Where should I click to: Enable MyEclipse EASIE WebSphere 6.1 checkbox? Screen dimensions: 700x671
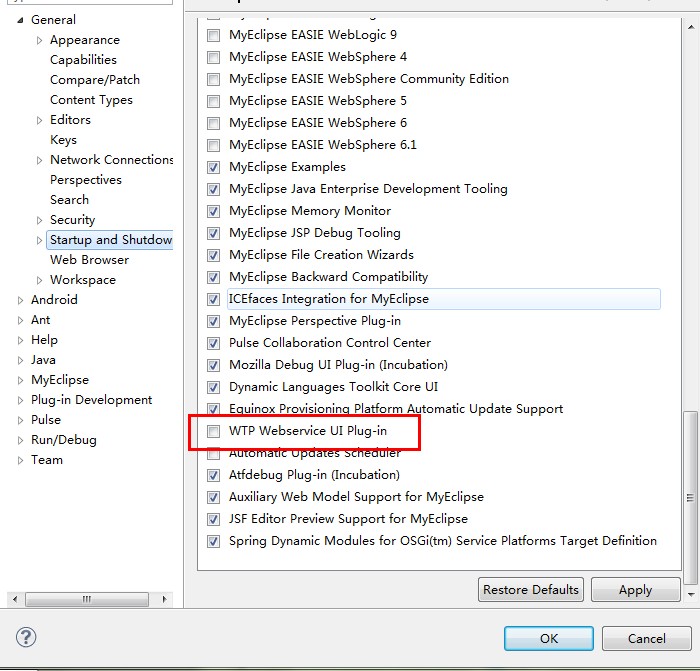tap(213, 145)
